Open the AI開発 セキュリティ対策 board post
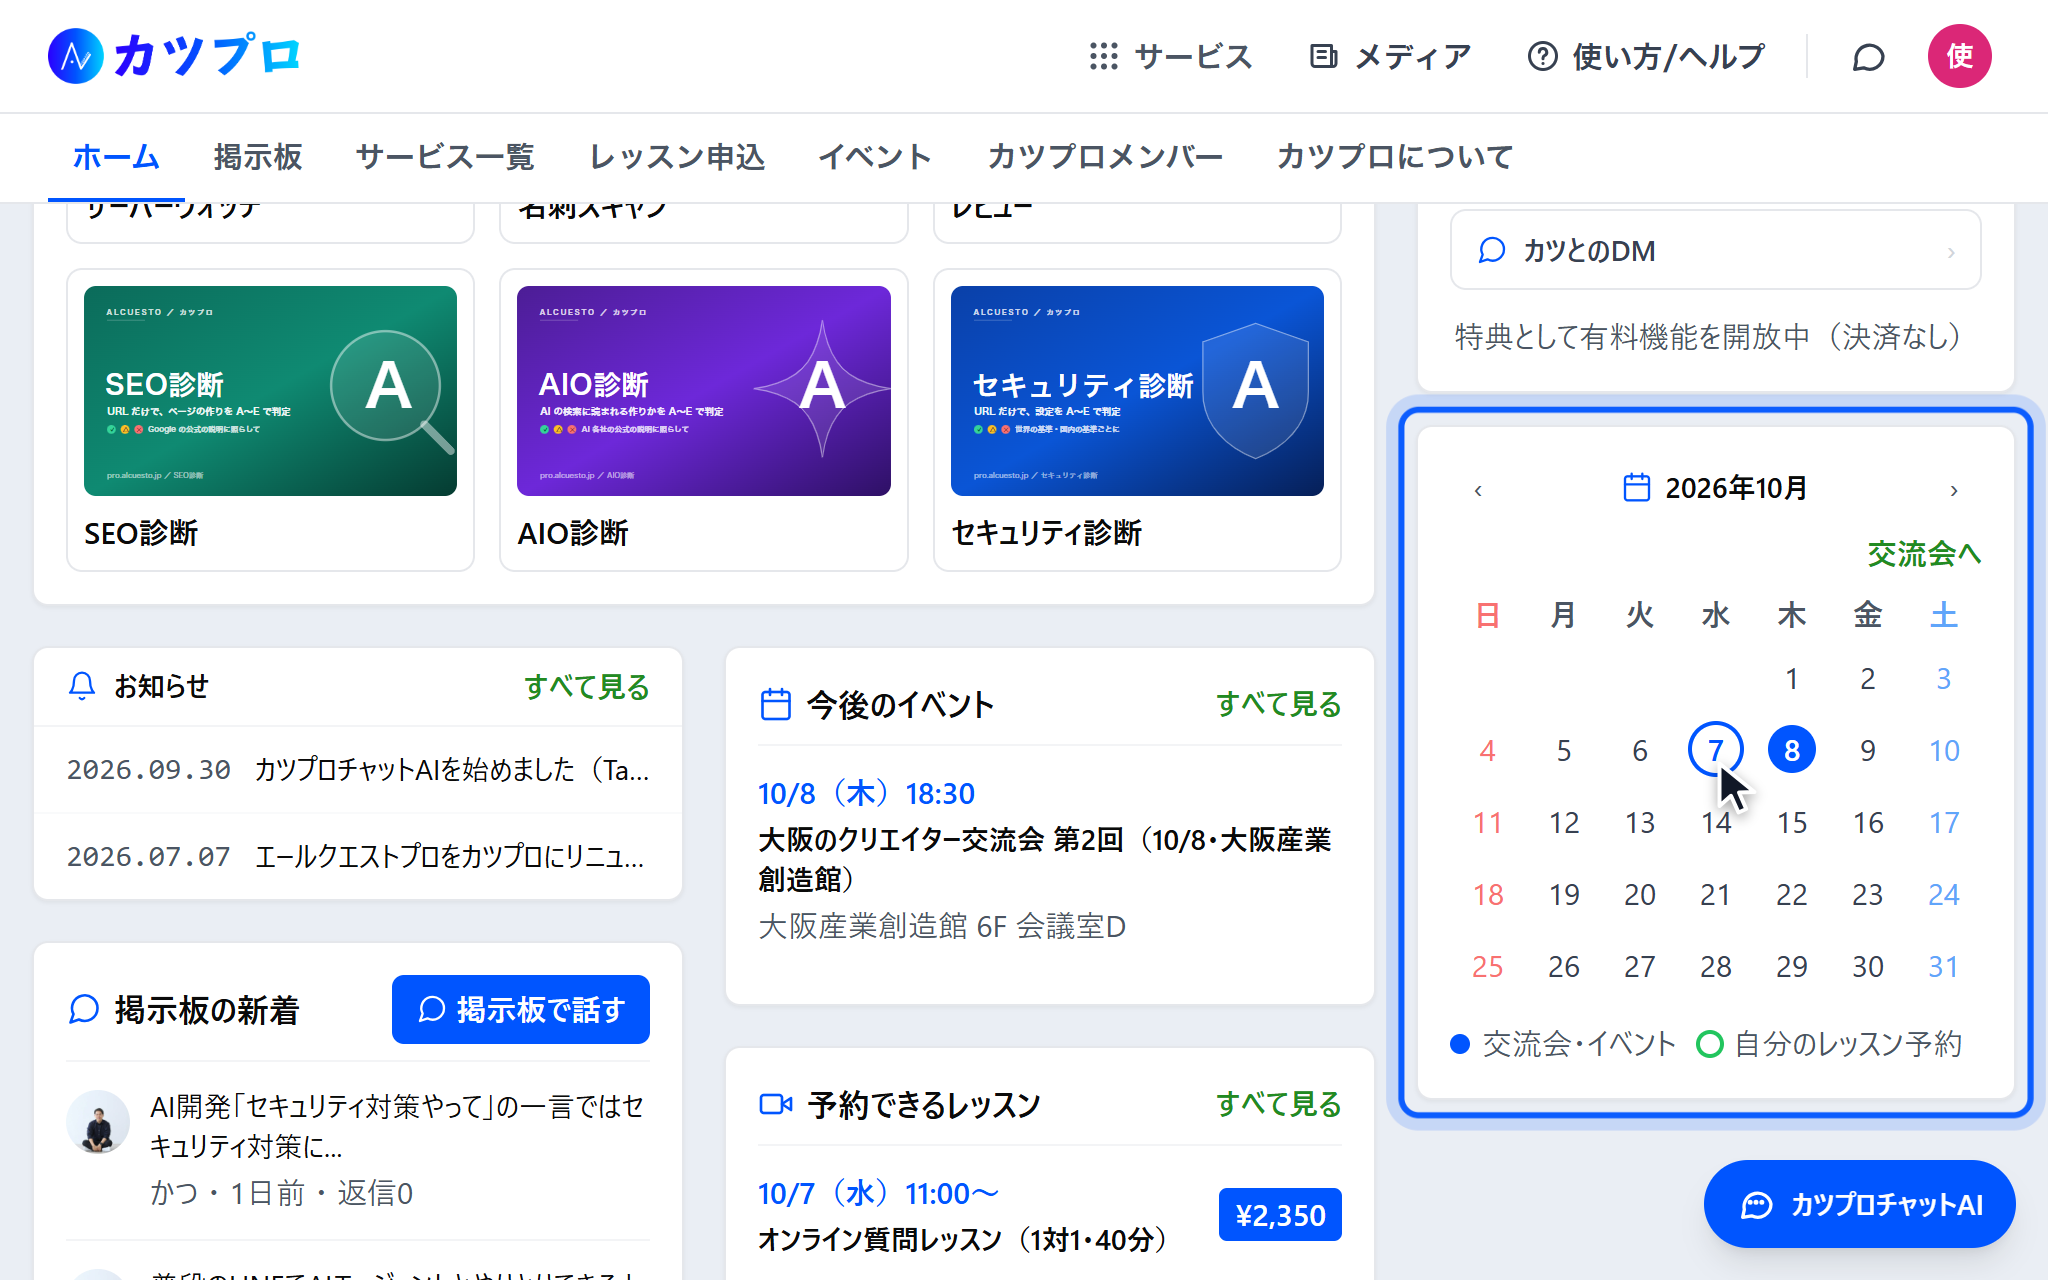 (x=358, y=1150)
